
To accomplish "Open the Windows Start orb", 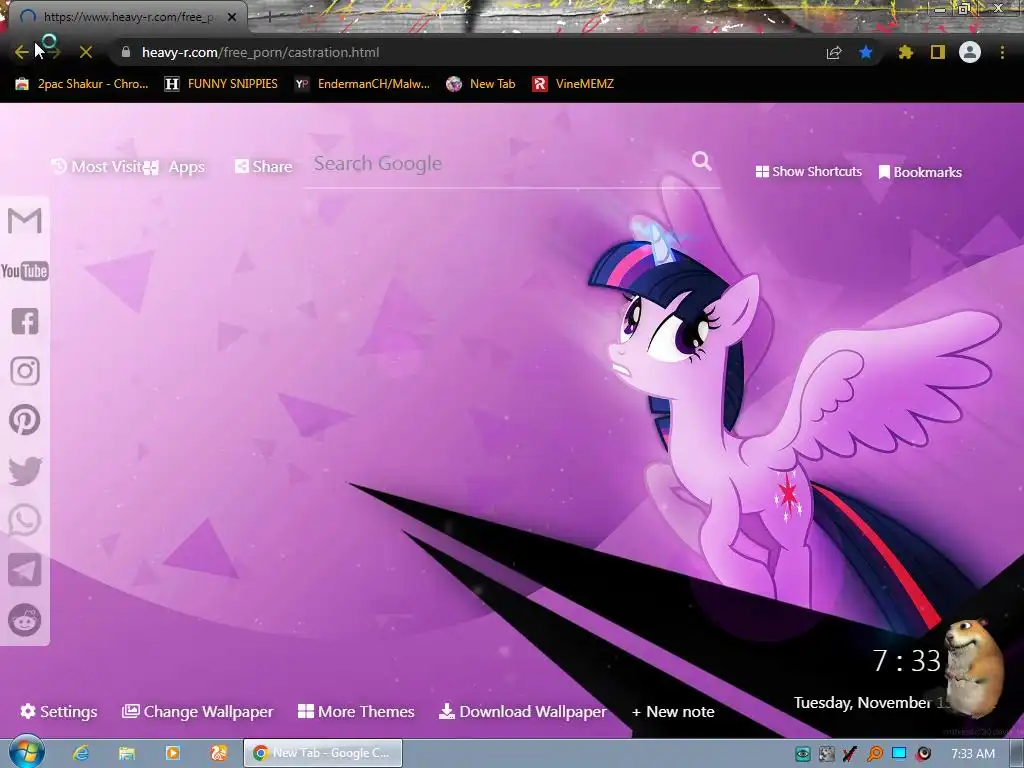I will click(x=26, y=752).
